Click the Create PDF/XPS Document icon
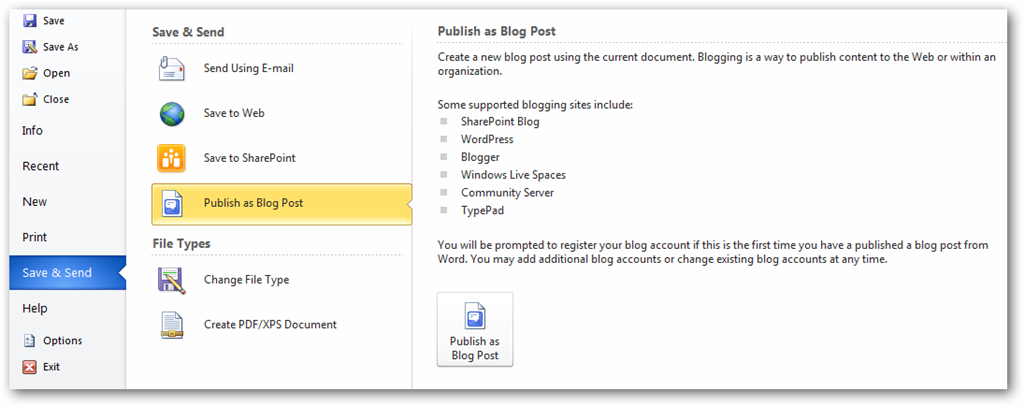This screenshot has height=406, width=1024. pyautogui.click(x=171, y=325)
